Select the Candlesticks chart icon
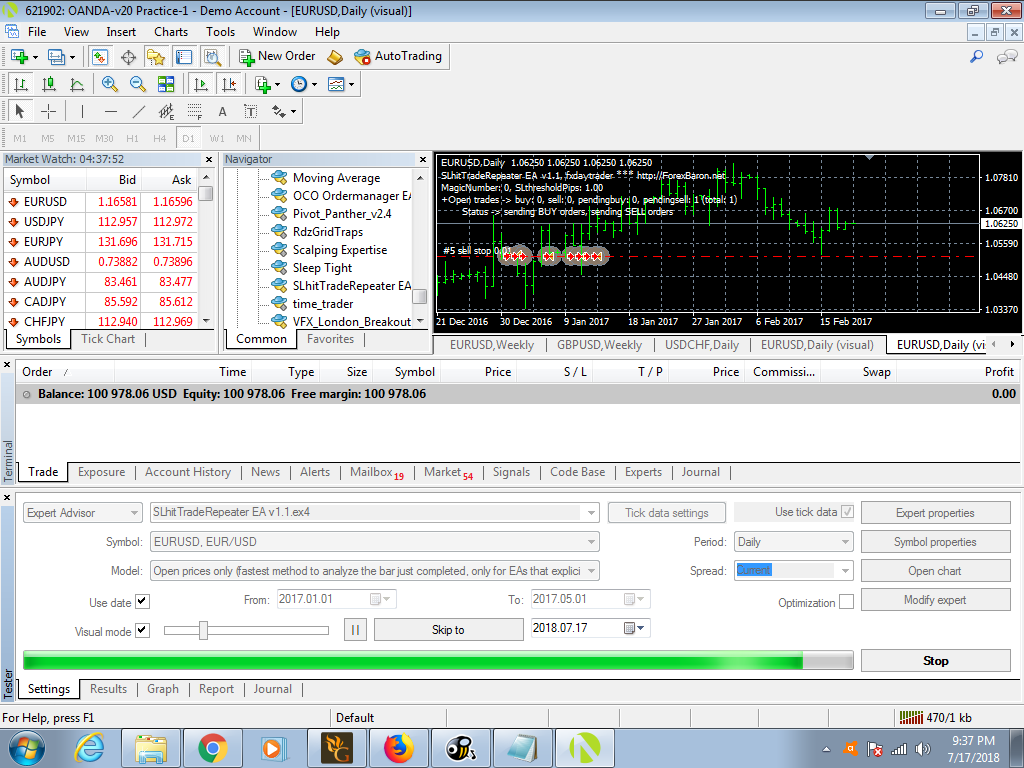The width and height of the screenshot is (1024, 768). 48,84
